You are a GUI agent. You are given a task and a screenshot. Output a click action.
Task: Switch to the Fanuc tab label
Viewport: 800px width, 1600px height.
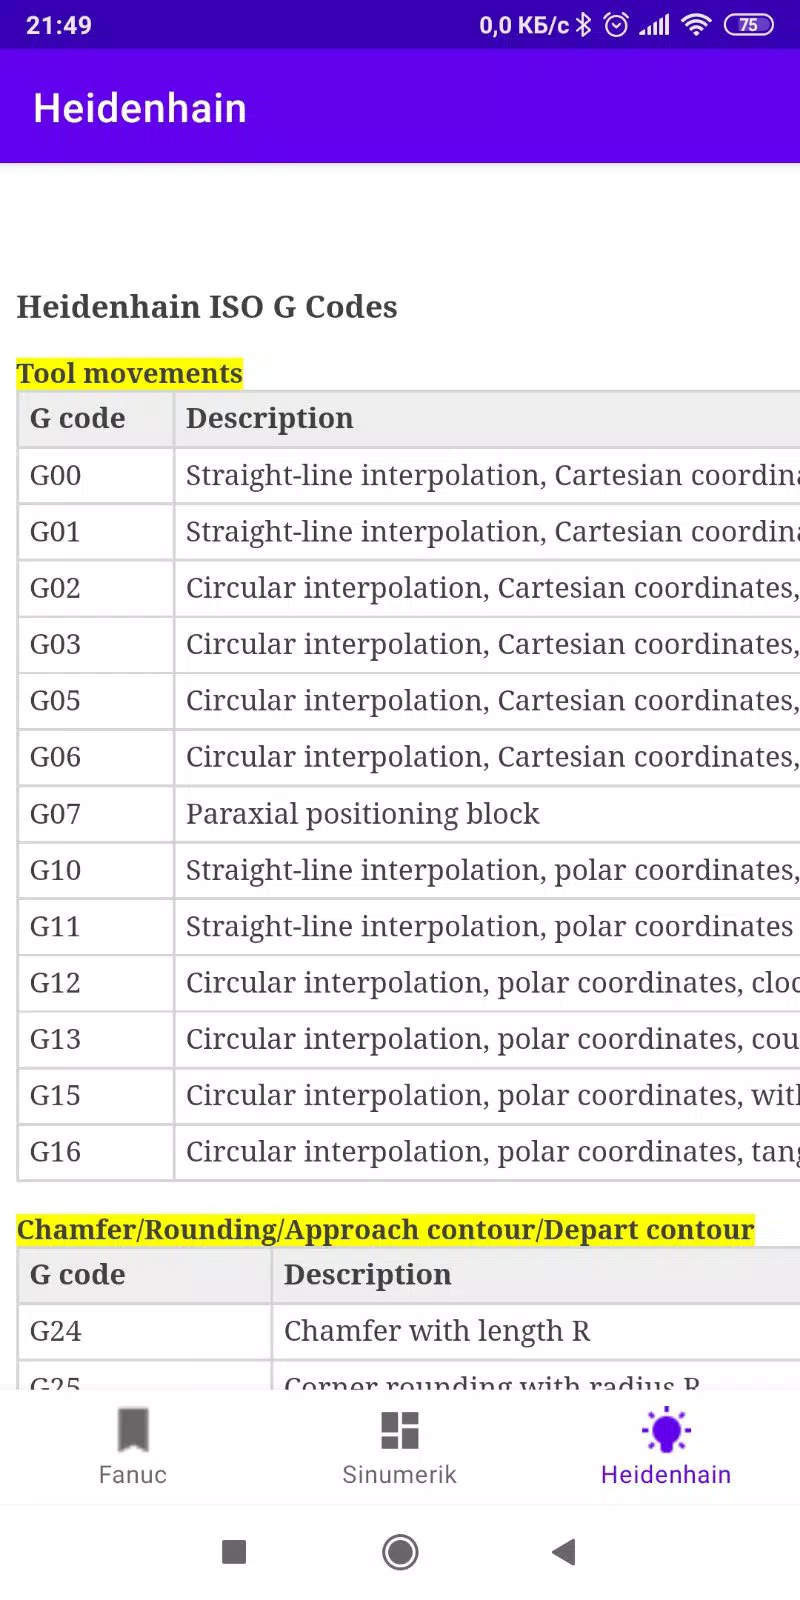(x=133, y=1474)
